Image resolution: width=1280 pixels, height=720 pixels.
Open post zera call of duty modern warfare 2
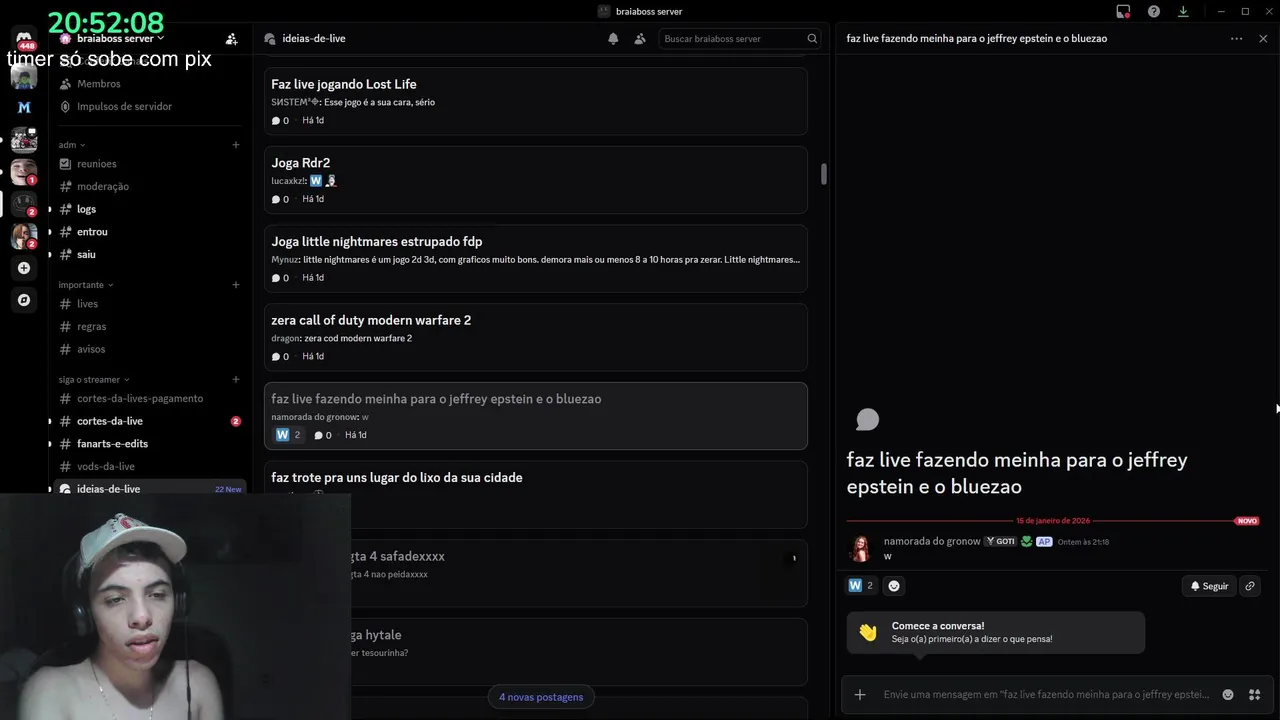(535, 337)
